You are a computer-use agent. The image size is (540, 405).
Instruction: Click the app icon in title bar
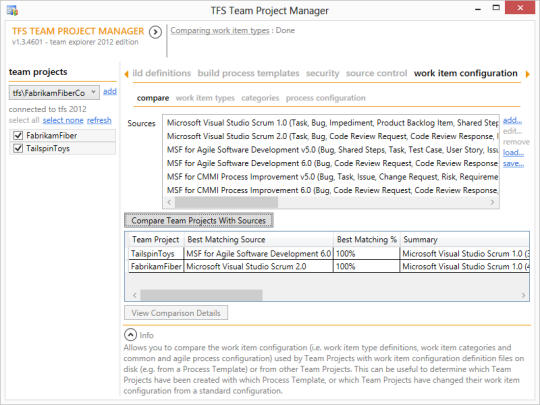click(12, 11)
